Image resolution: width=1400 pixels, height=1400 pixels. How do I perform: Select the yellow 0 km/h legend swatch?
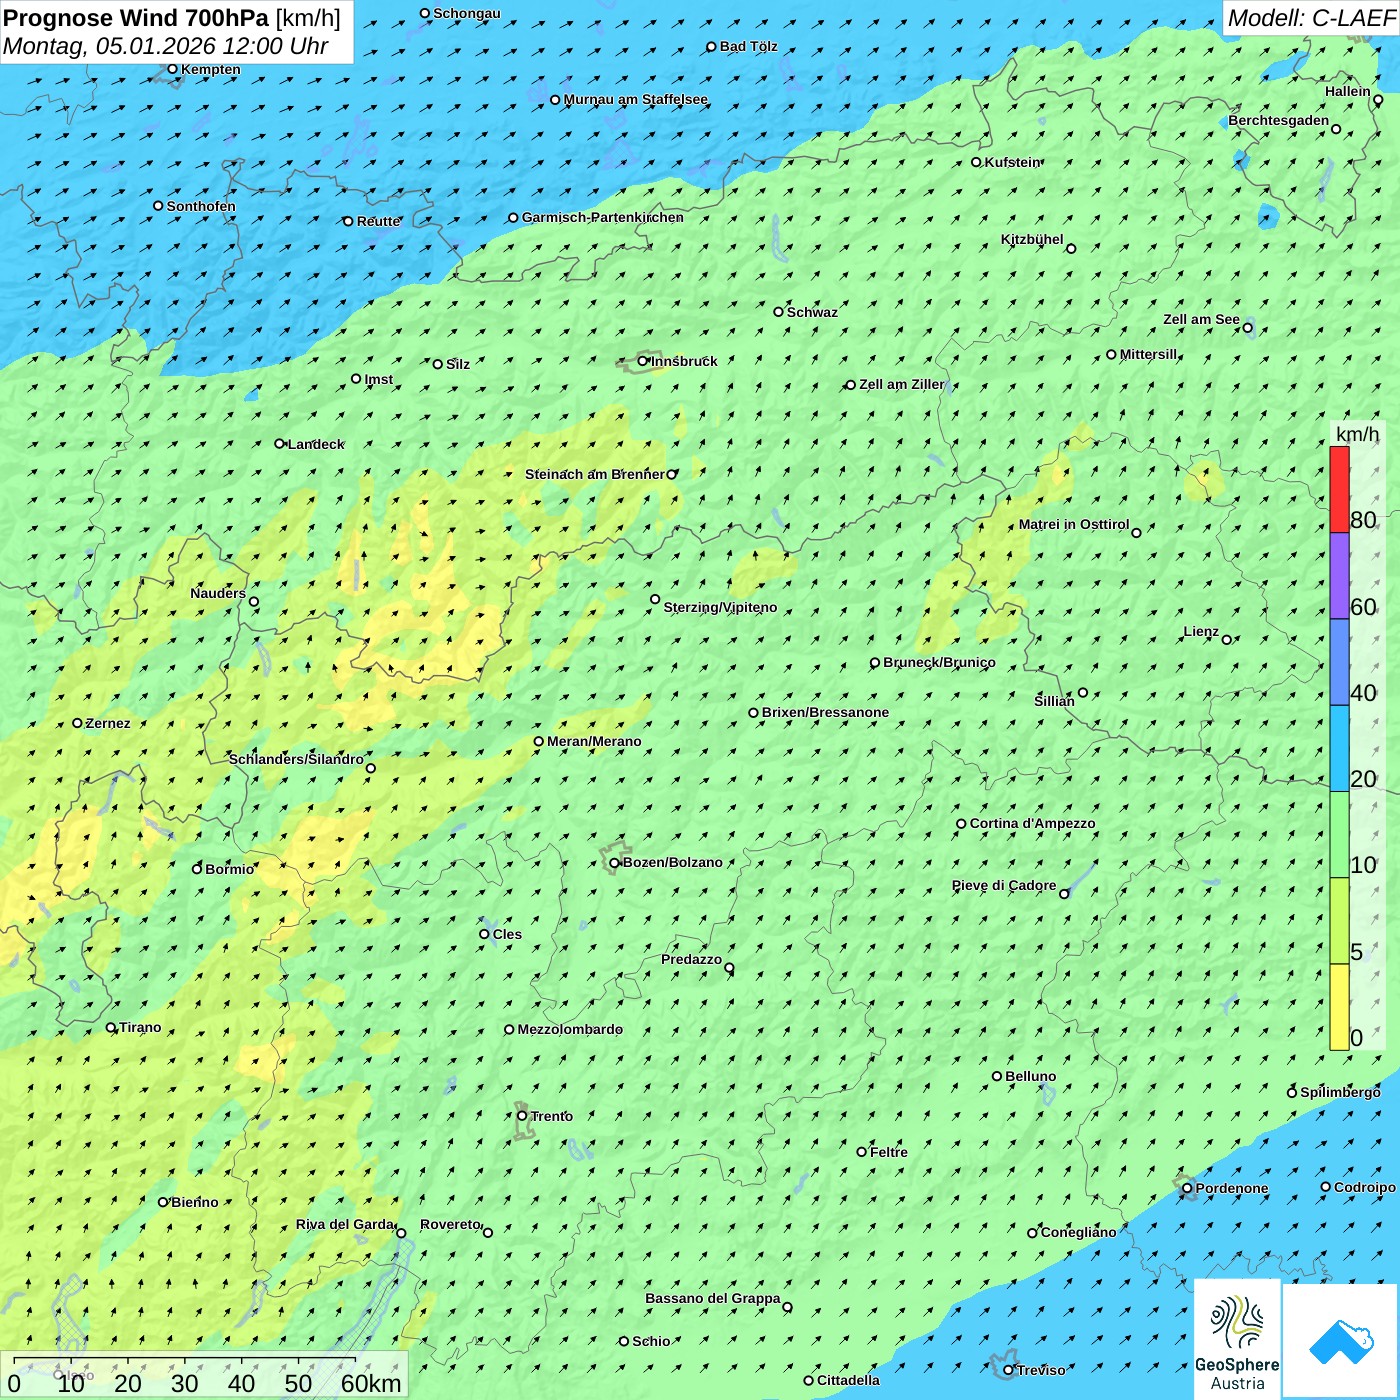1339,1007
